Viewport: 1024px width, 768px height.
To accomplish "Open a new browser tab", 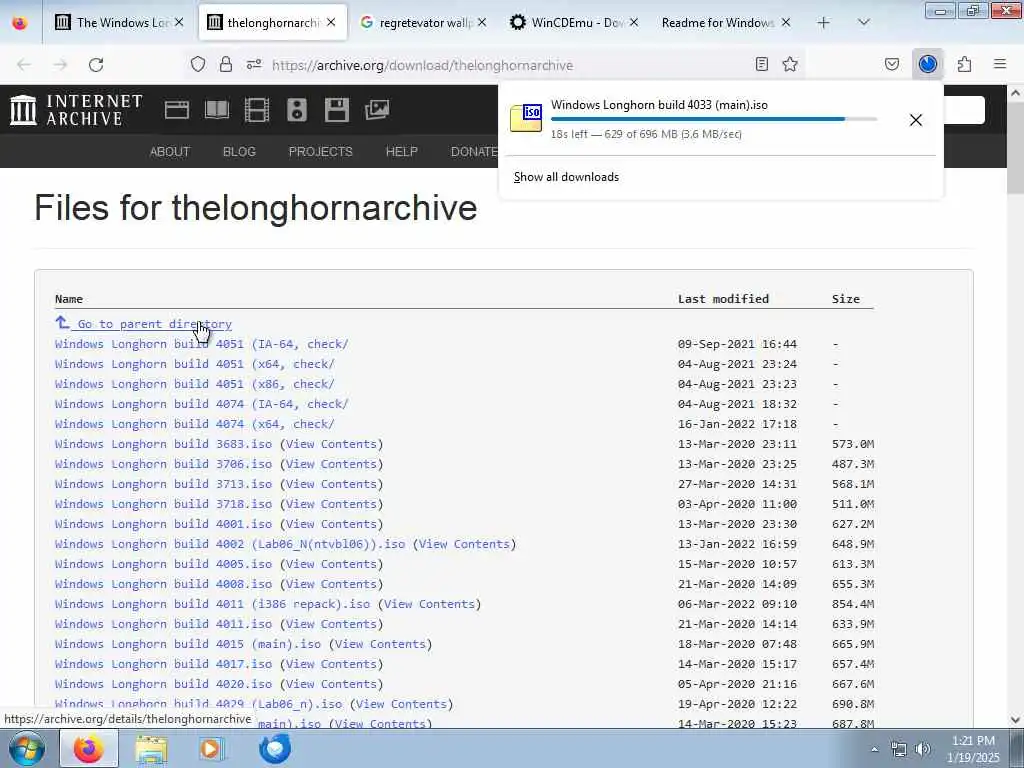I will (x=824, y=23).
